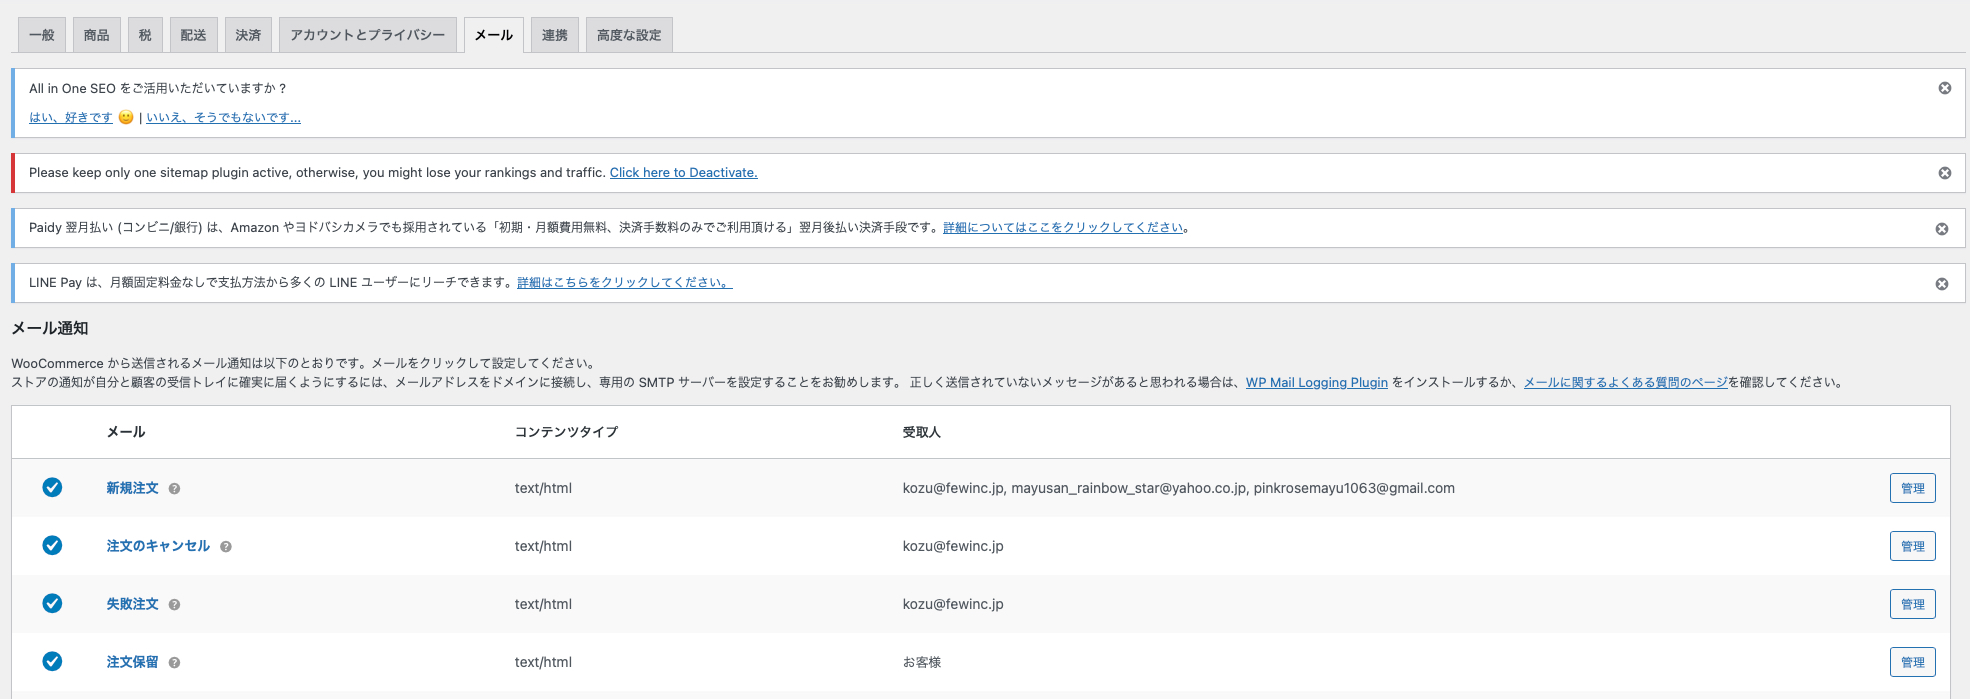Close the LINE Pay notice
This screenshot has height=699, width=1970.
pyautogui.click(x=1941, y=284)
